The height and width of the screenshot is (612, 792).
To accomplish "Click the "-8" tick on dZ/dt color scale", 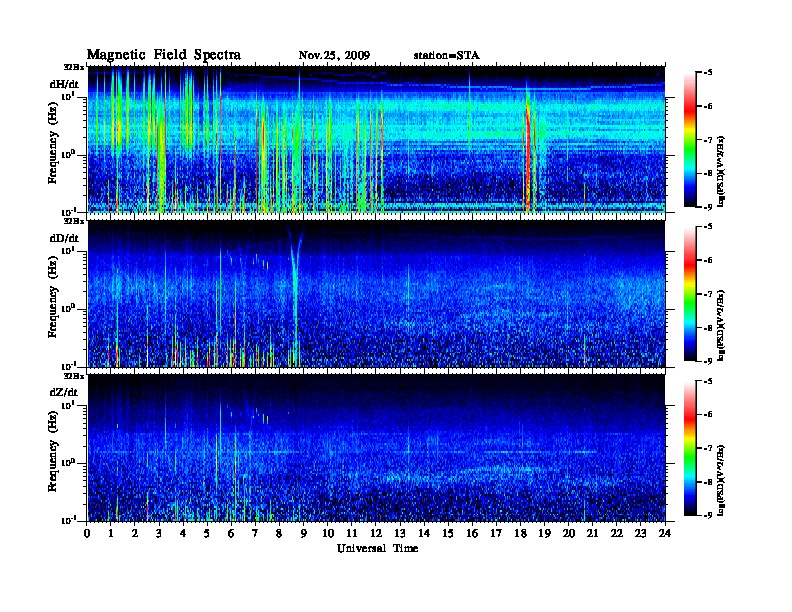I will [708, 482].
